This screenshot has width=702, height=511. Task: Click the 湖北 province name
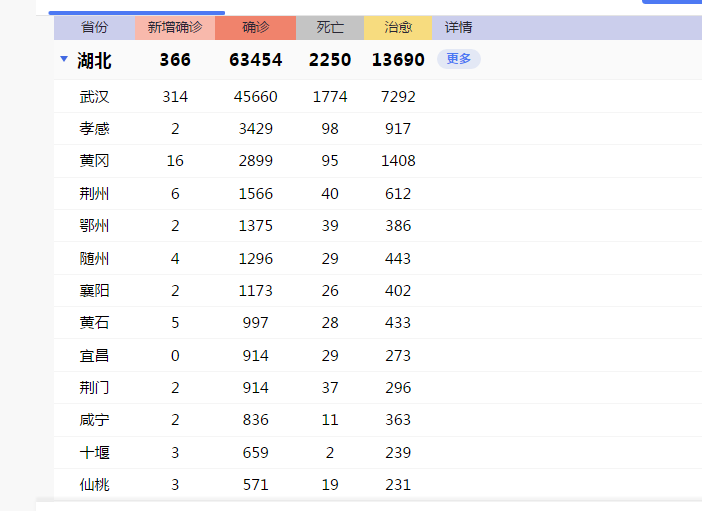click(x=94, y=60)
